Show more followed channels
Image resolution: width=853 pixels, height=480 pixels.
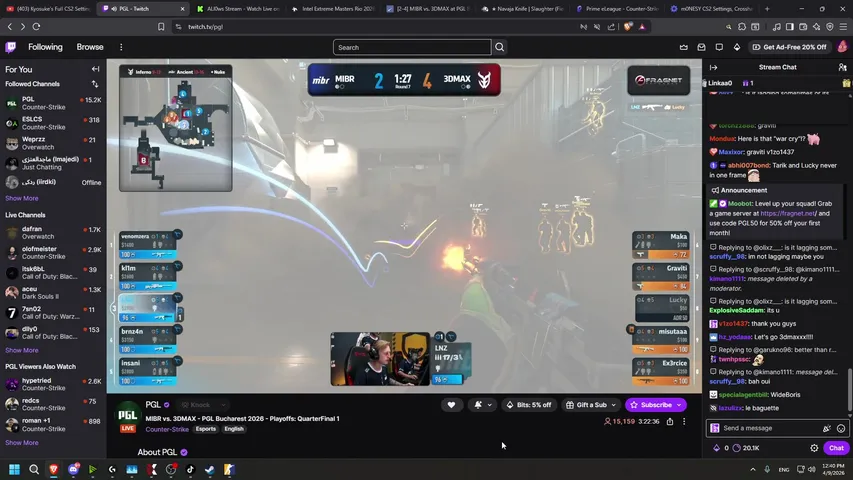point(22,199)
